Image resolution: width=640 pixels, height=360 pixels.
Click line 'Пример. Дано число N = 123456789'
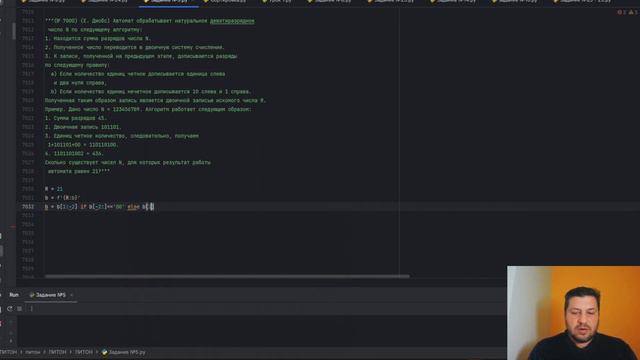[149, 109]
